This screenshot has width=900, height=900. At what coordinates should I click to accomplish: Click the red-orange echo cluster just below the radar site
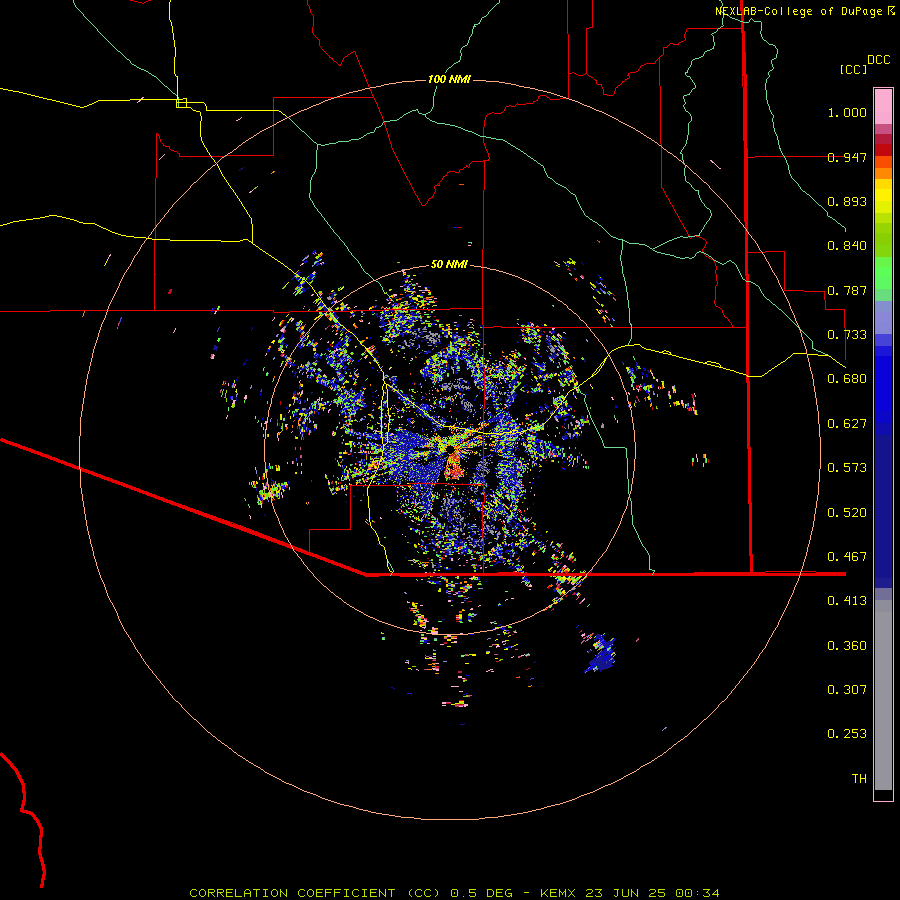[454, 465]
